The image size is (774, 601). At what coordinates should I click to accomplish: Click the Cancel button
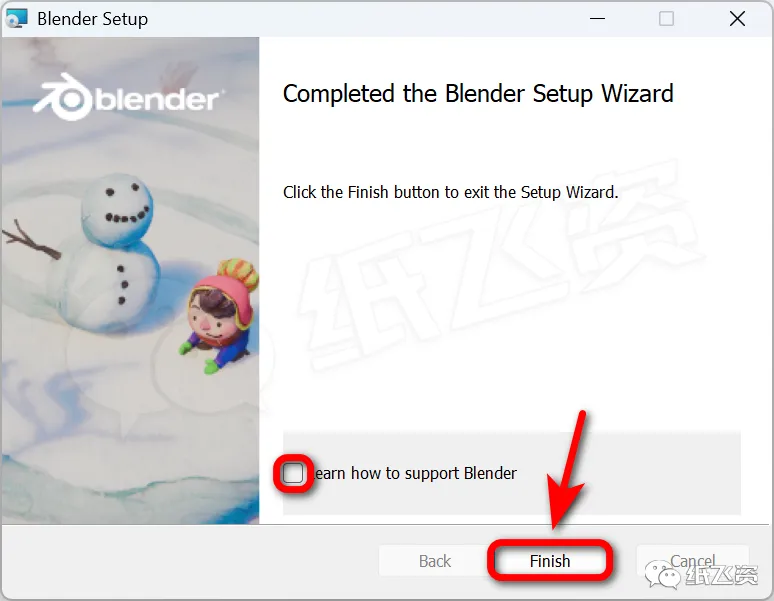[692, 561]
